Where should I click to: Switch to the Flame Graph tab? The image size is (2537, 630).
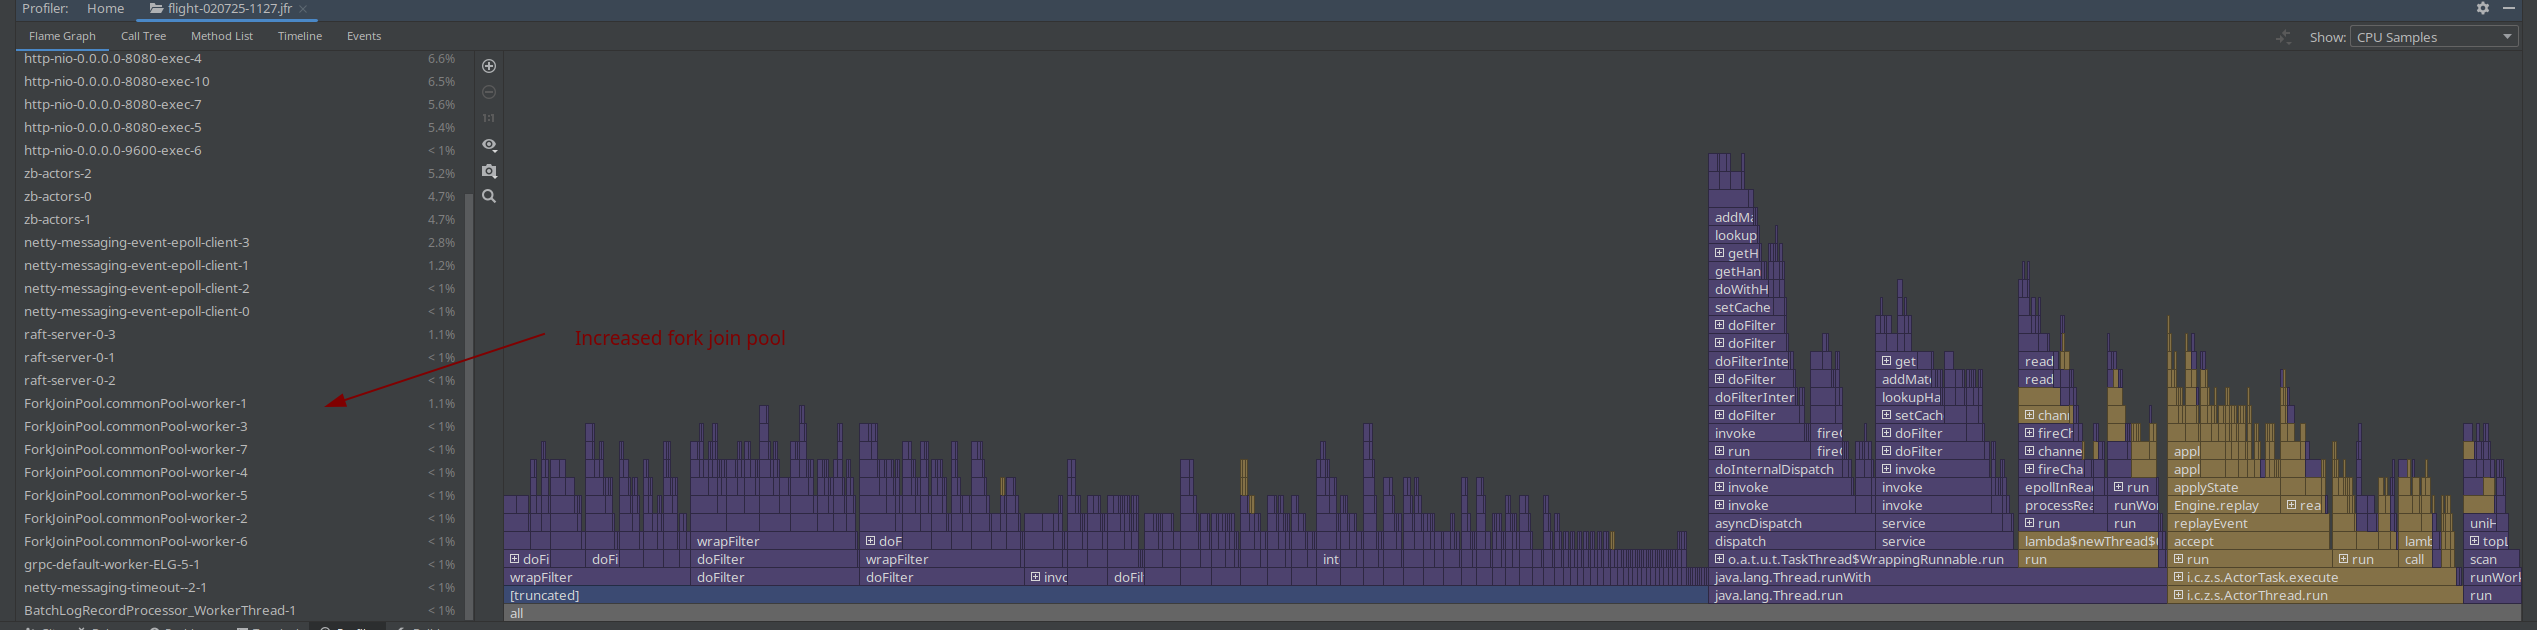[x=62, y=36]
